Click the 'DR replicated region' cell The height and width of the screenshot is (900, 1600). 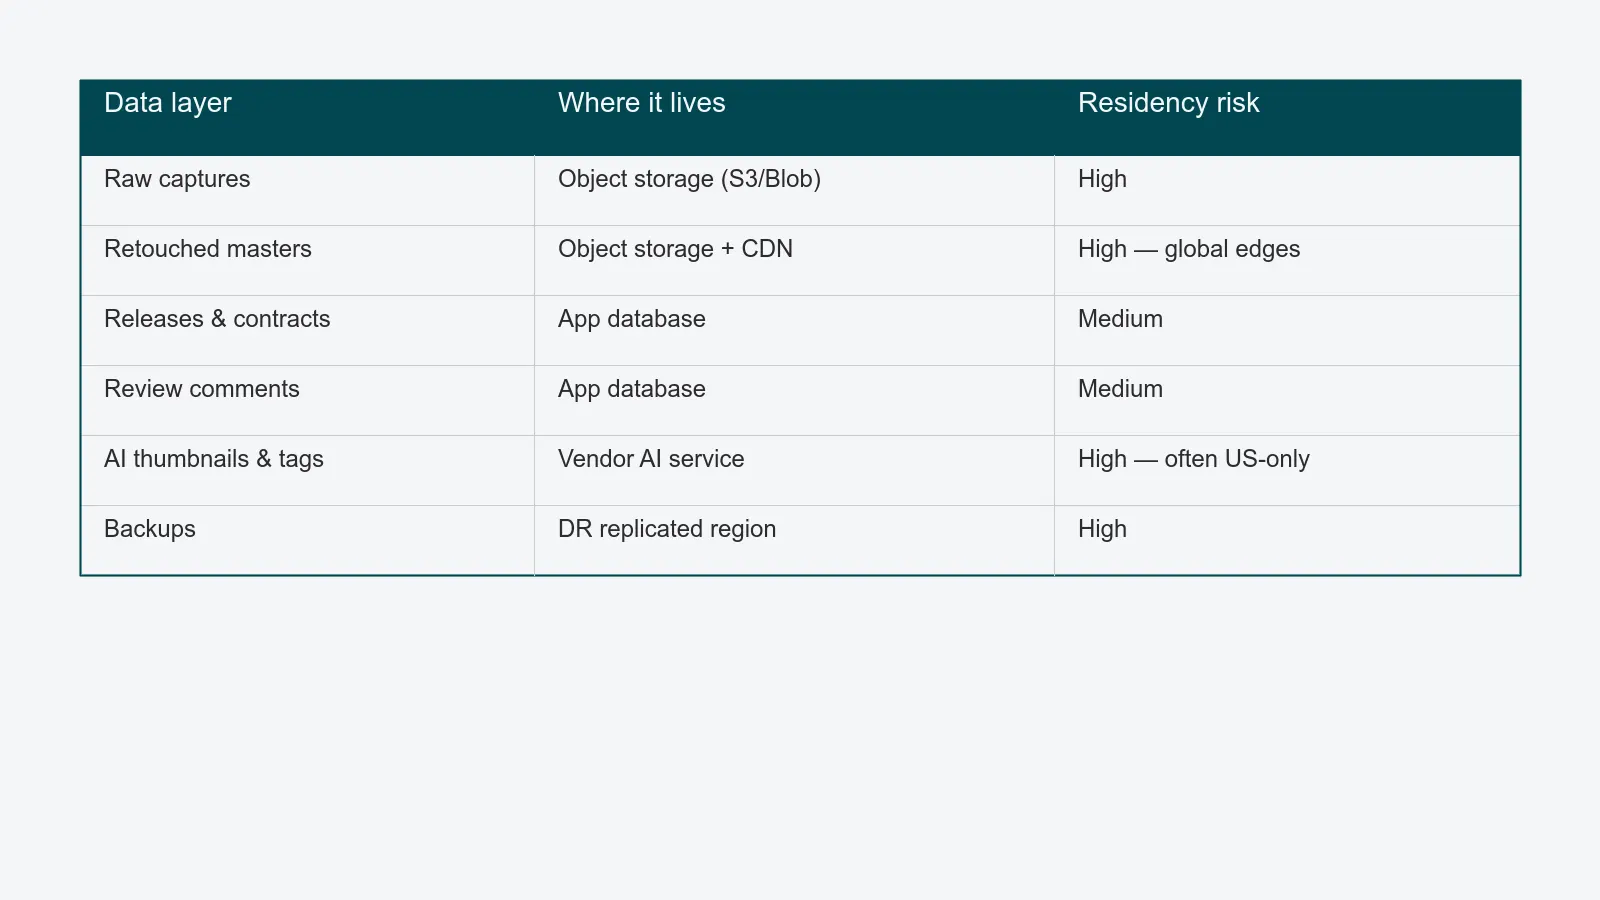[x=794, y=540]
